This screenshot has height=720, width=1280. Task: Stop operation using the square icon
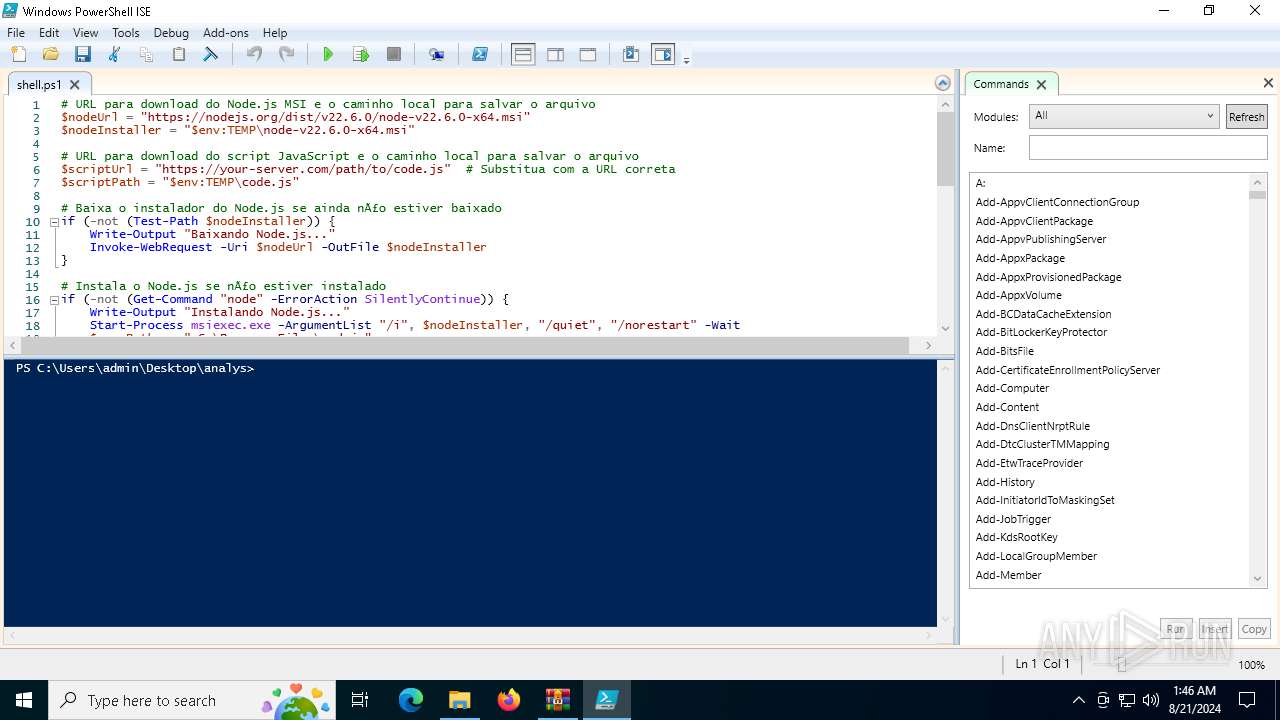pos(394,55)
